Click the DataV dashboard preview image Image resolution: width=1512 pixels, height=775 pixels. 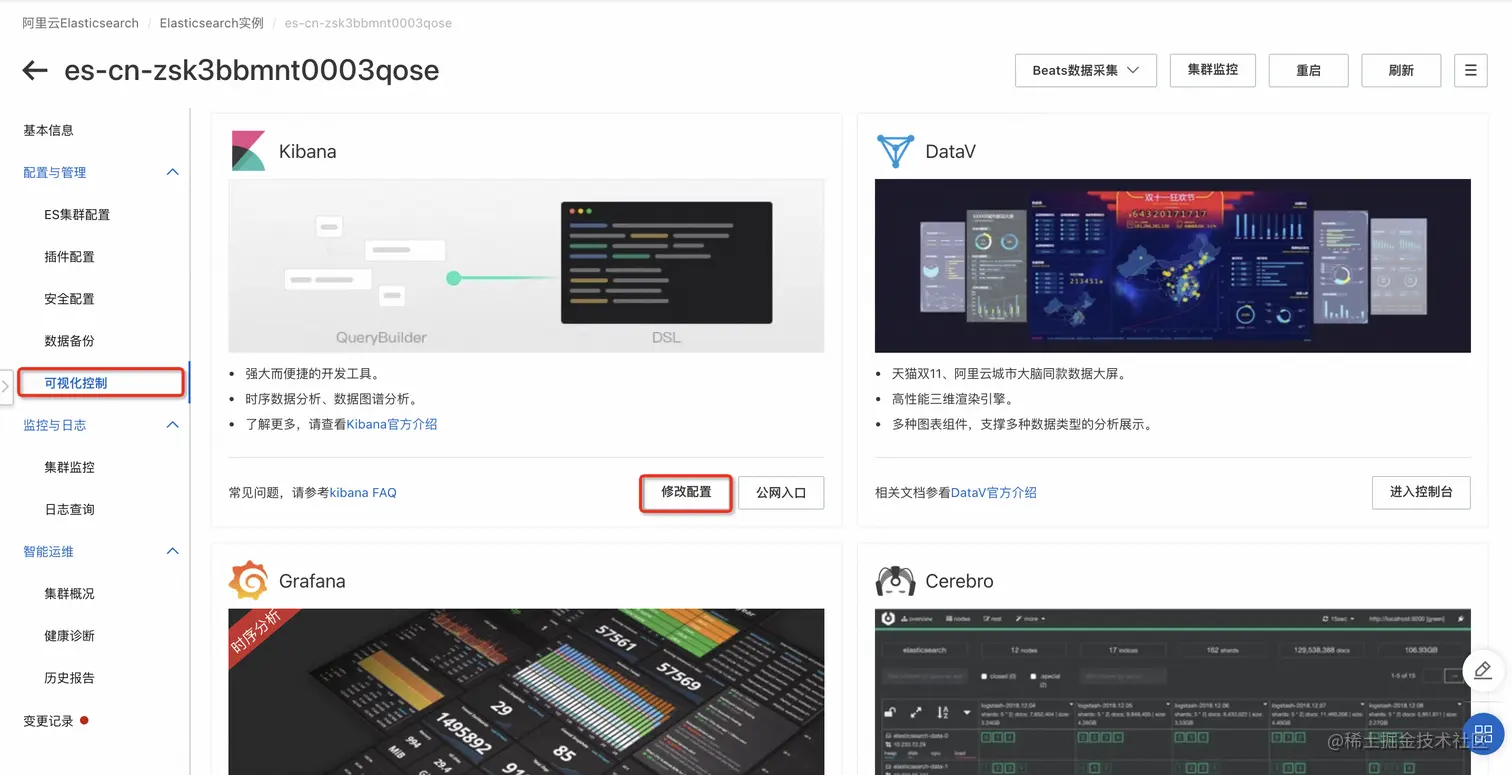pyautogui.click(x=1172, y=266)
